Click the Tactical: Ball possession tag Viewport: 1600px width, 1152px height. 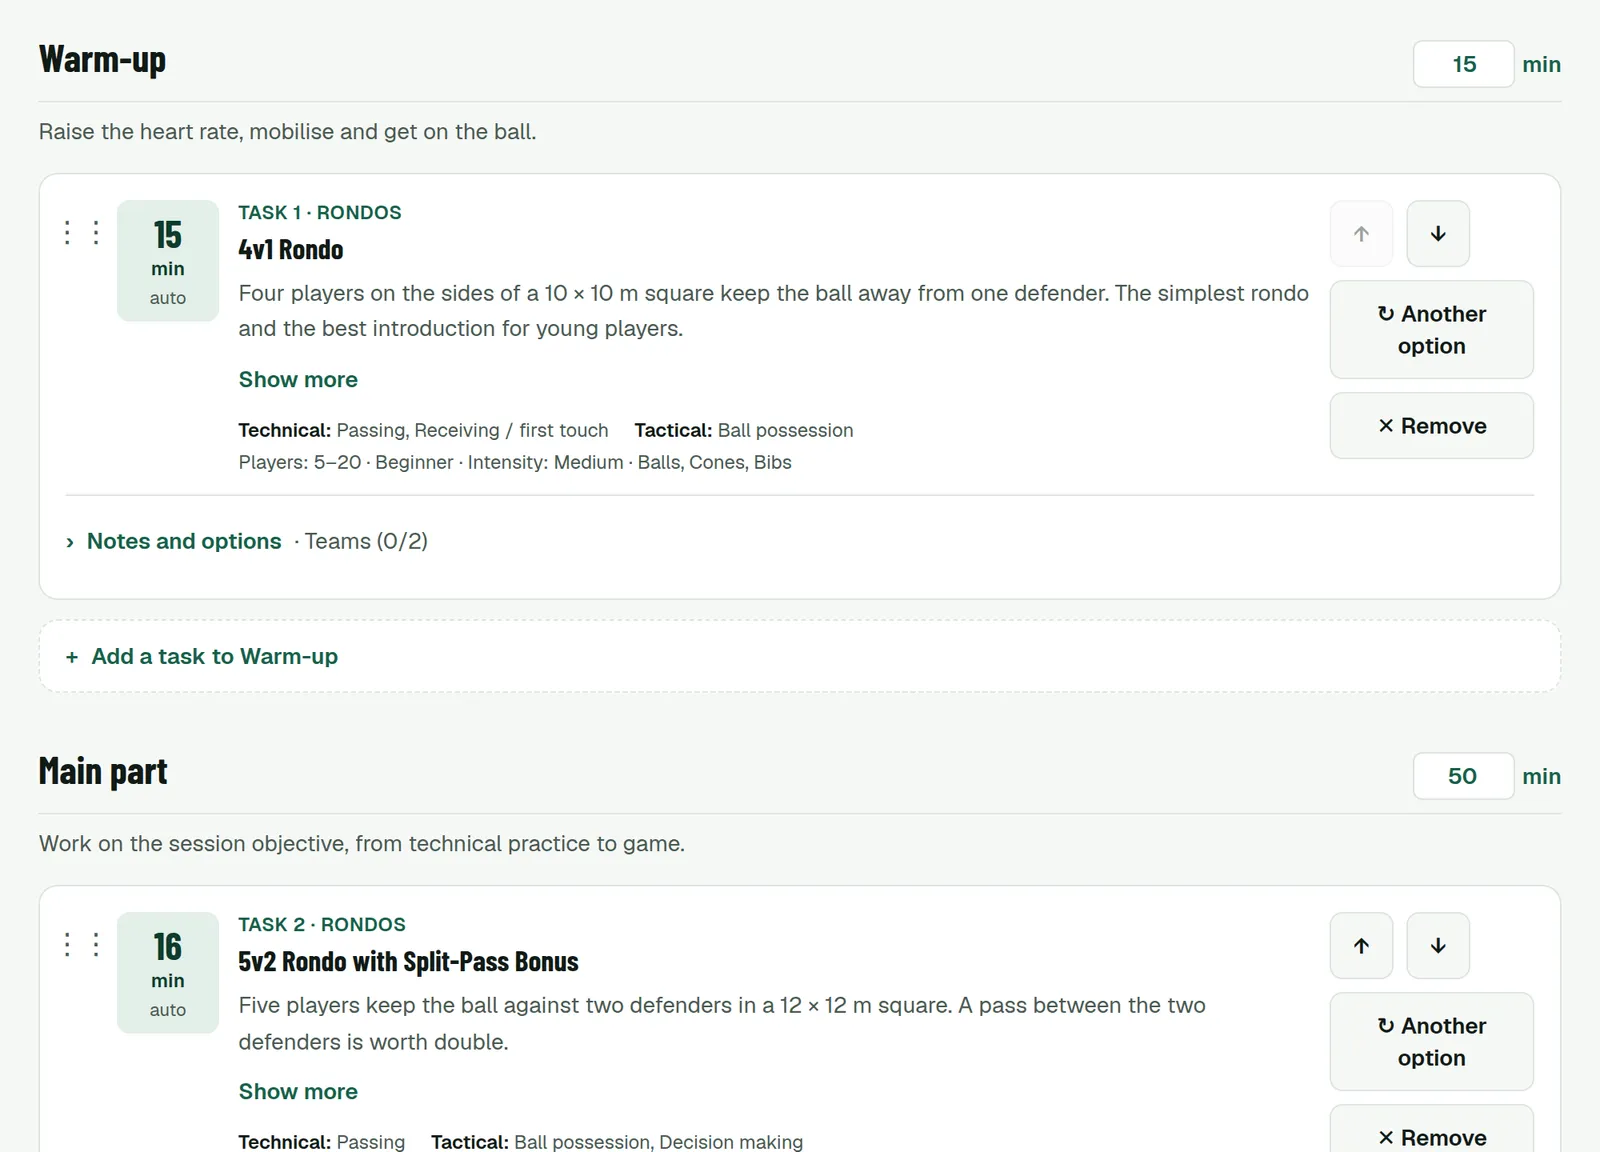coord(744,431)
